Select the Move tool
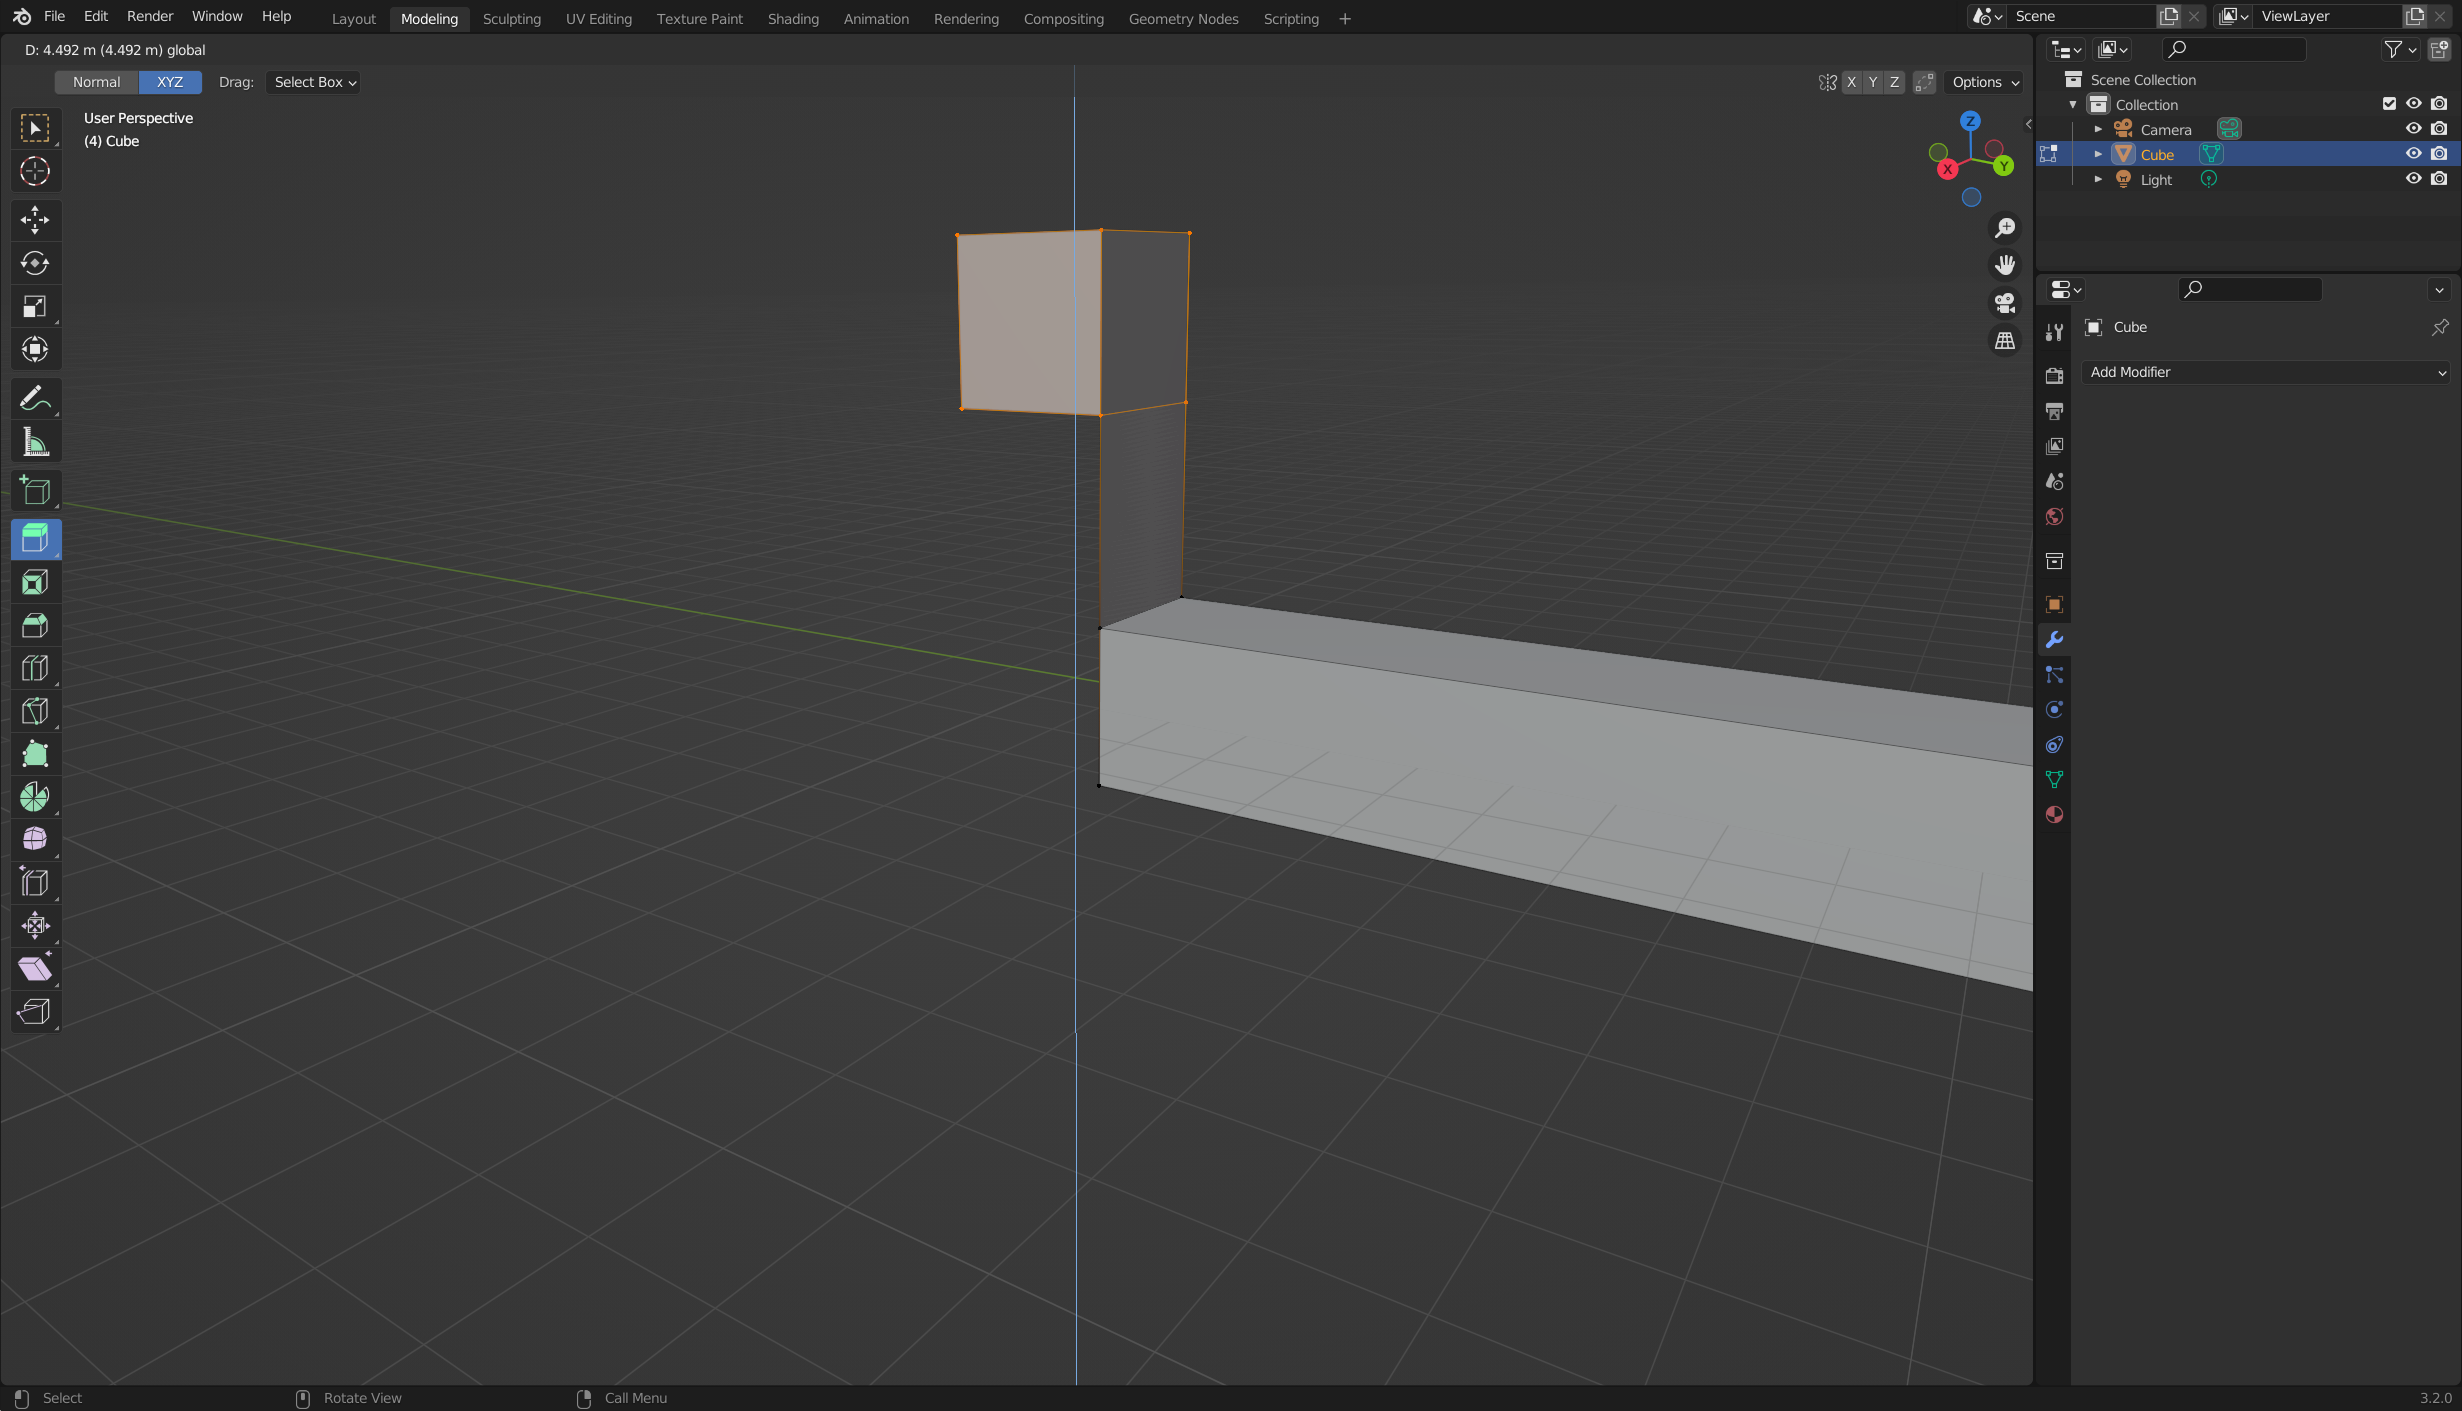 [35, 220]
